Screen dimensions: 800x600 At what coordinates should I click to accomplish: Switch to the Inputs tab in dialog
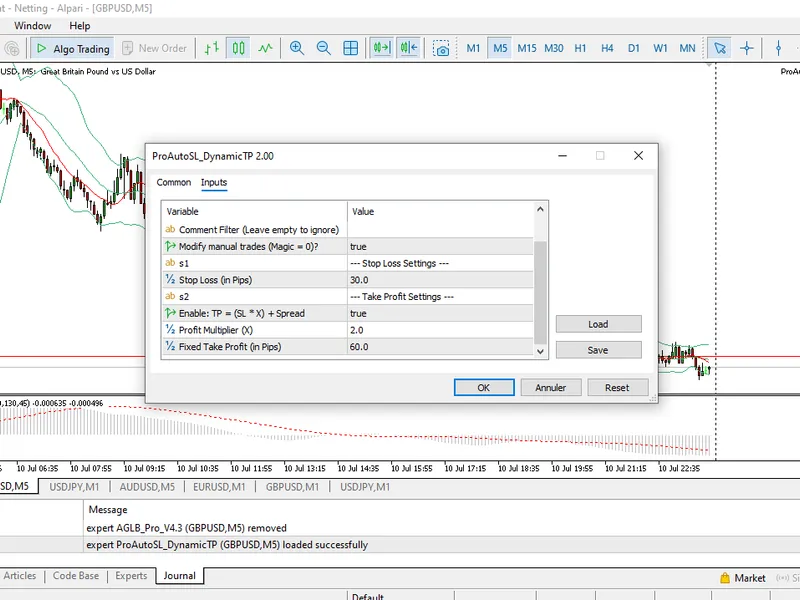[x=214, y=183]
